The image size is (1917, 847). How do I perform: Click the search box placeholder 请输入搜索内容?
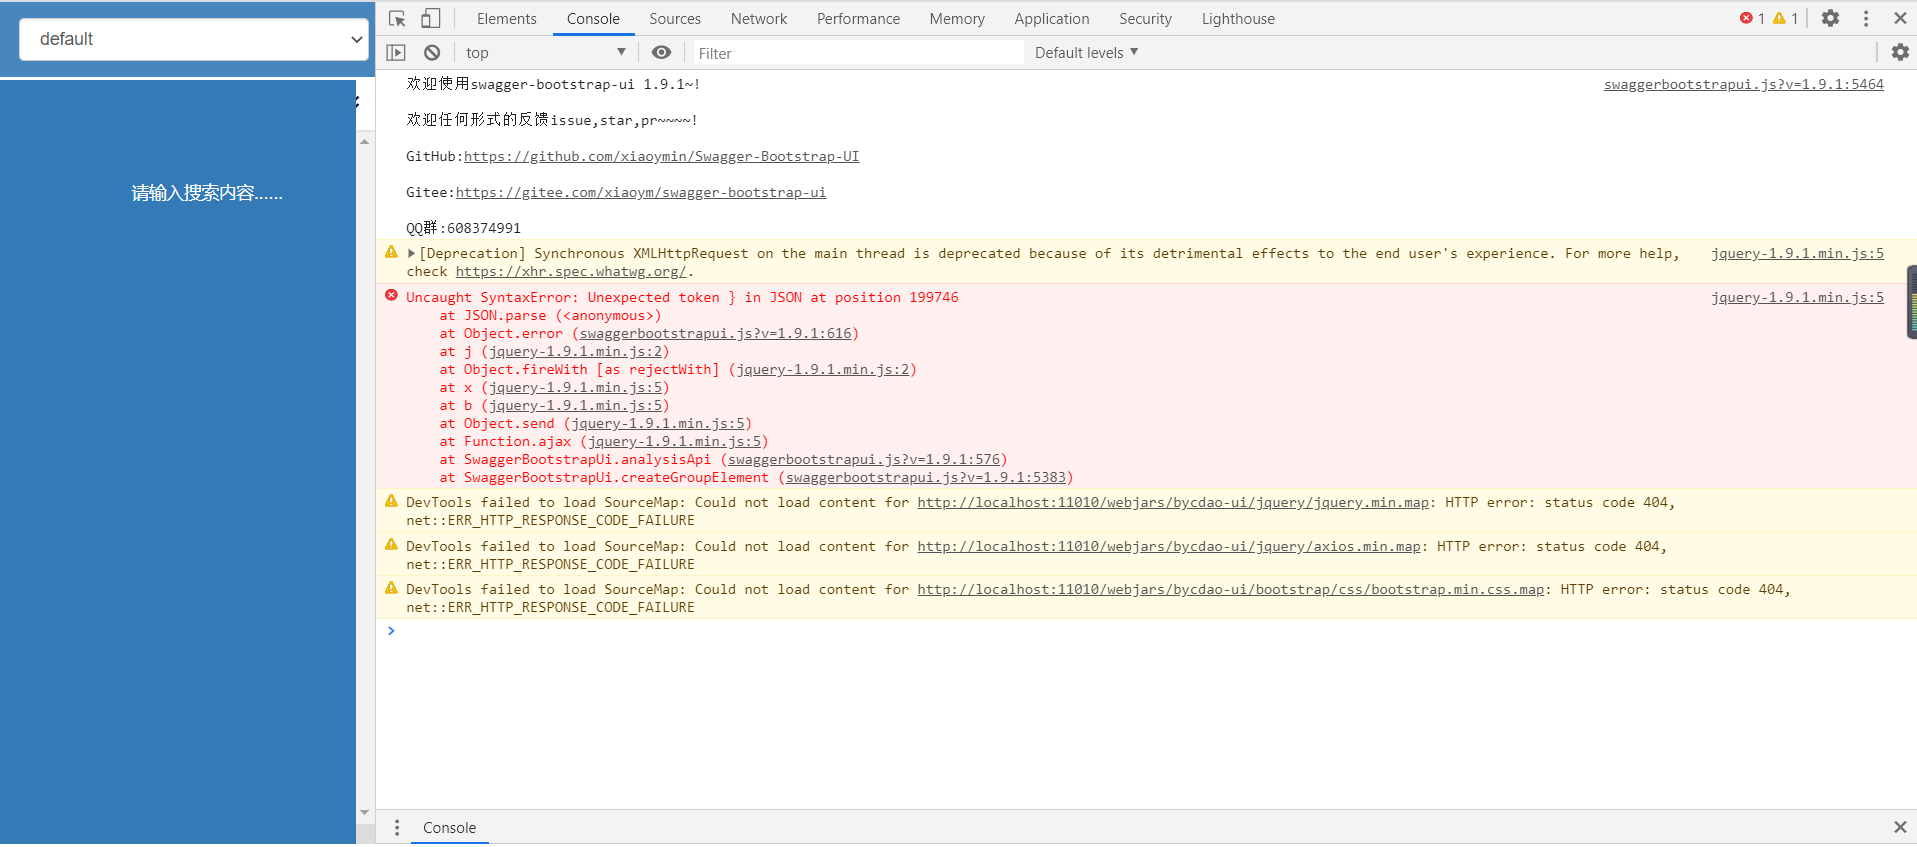[207, 193]
